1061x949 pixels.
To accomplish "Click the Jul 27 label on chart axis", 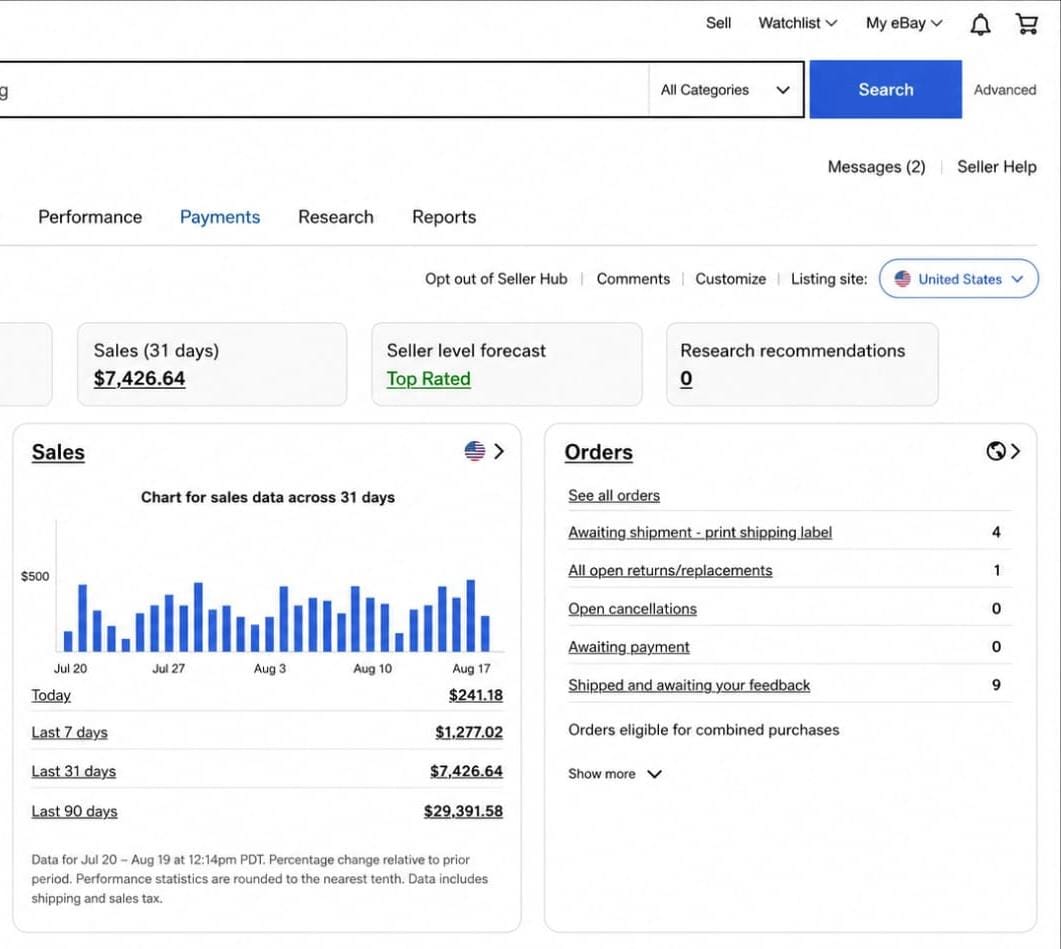I will tap(168, 669).
